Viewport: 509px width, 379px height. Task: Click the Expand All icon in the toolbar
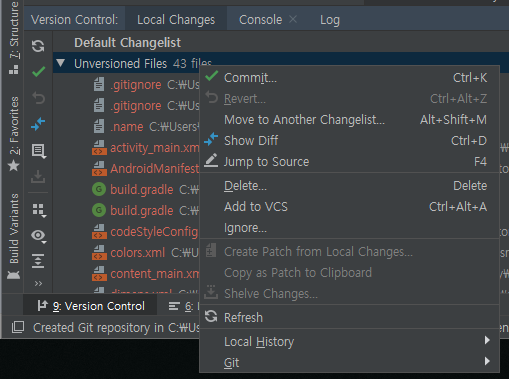pyautogui.click(x=38, y=261)
